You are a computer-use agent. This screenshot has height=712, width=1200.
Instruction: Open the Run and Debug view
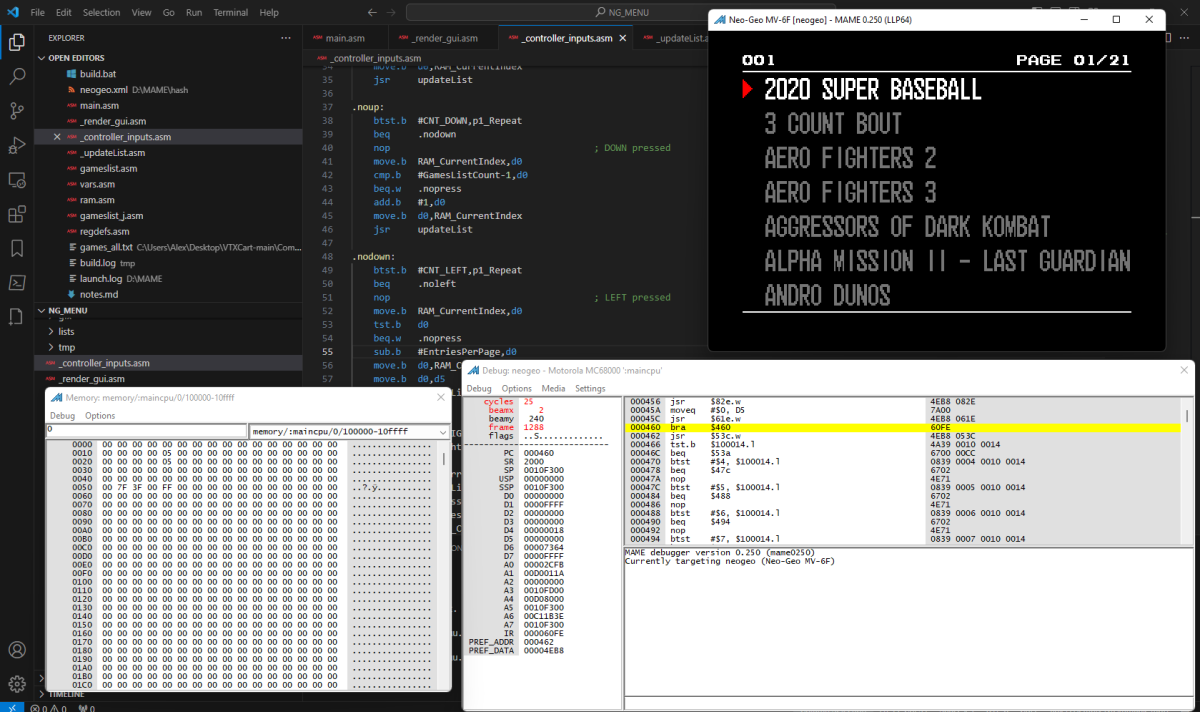tap(17, 145)
